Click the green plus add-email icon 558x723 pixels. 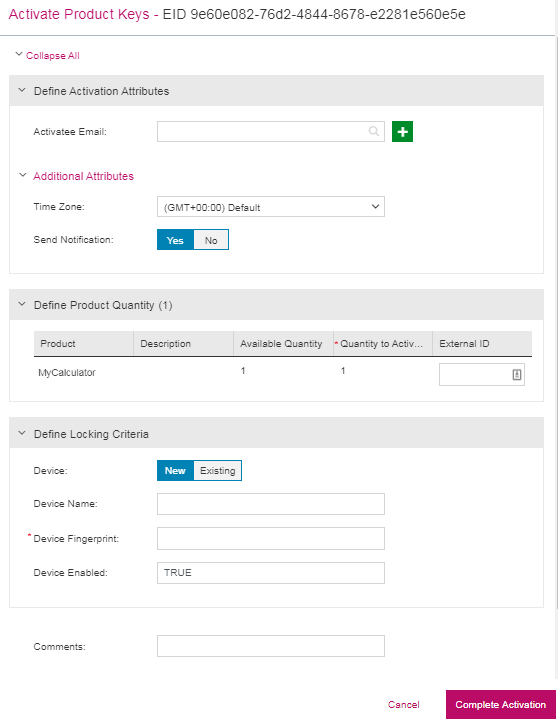point(402,132)
